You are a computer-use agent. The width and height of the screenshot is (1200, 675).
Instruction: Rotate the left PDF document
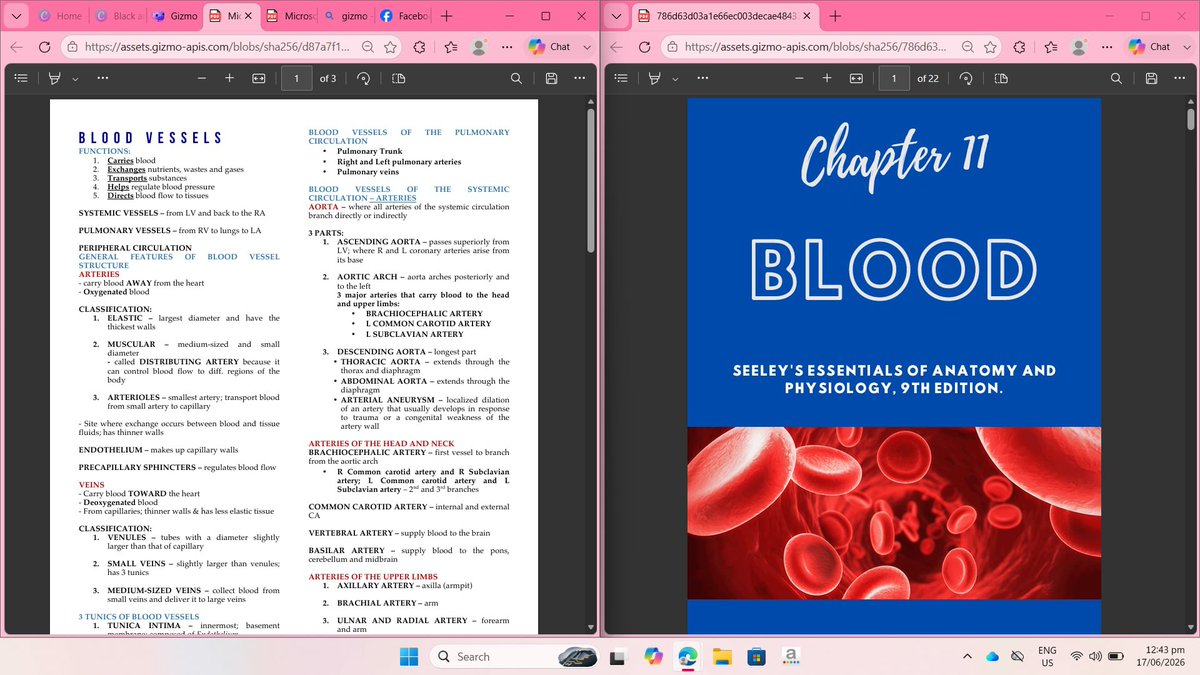point(364,78)
